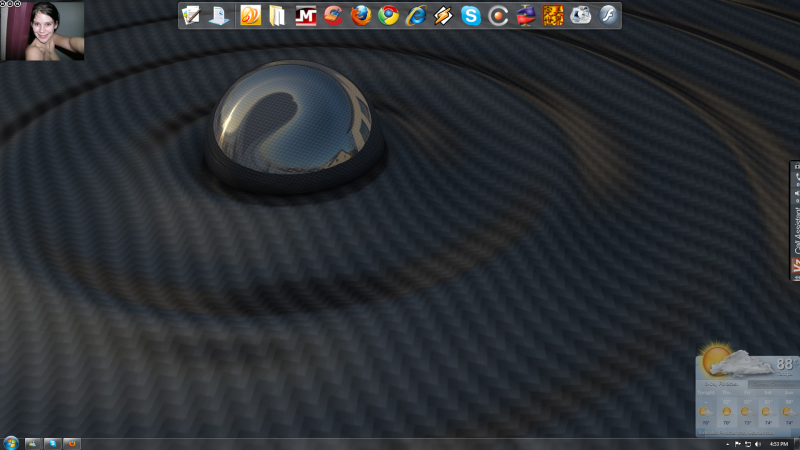Open Action Center flag in tray
This screenshot has width=800, height=450.
click(x=737, y=443)
